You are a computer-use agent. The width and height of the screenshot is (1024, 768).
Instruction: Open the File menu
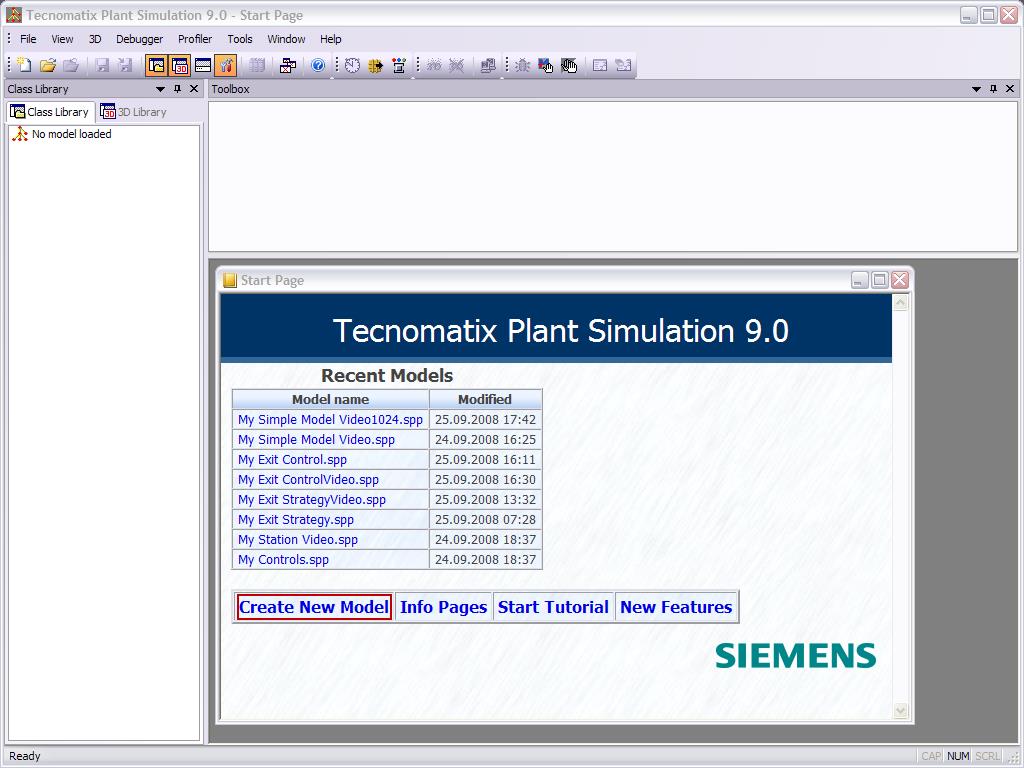tap(28, 39)
